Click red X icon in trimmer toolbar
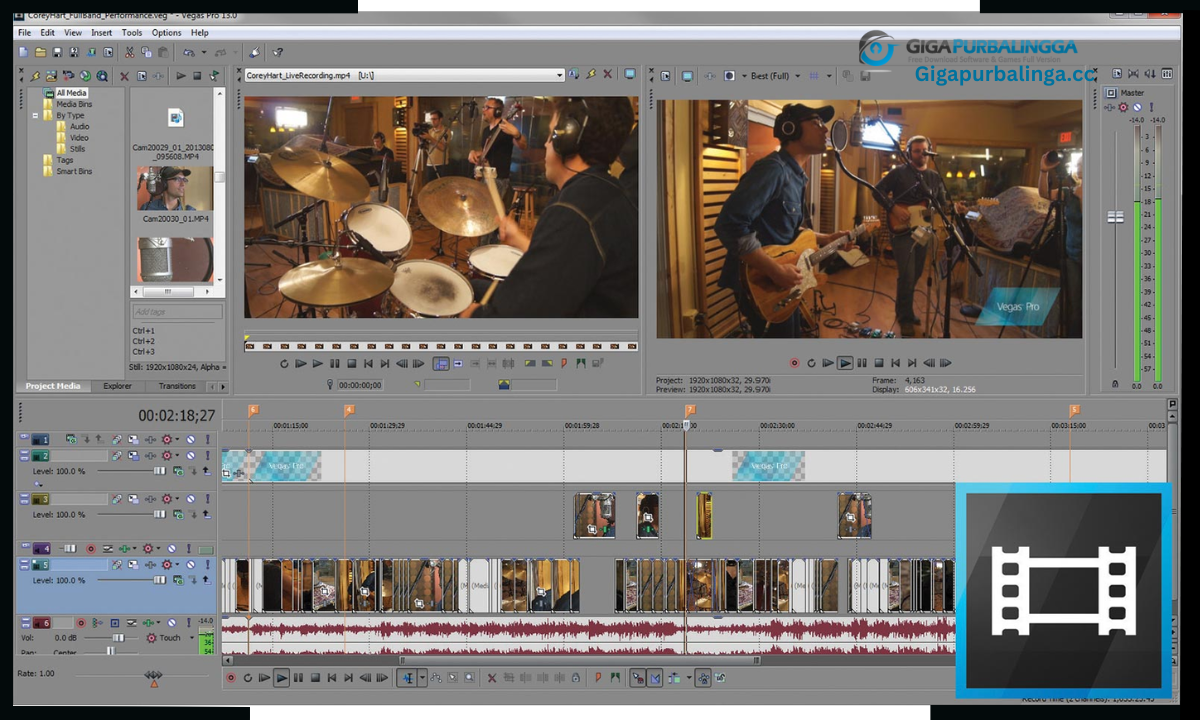The image size is (1200, 720). (x=606, y=75)
